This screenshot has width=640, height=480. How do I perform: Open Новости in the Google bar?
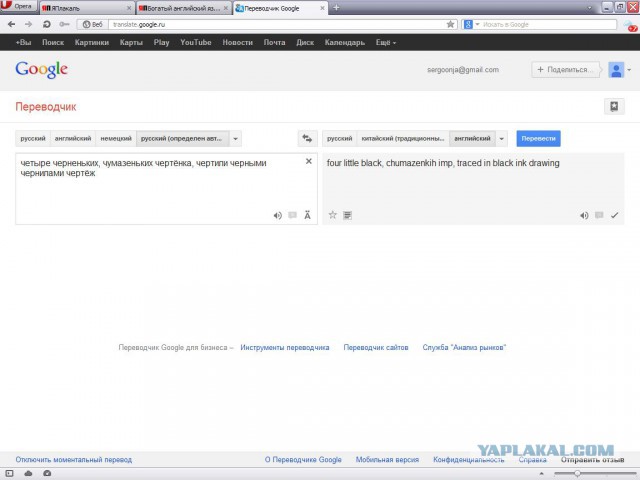[238, 42]
